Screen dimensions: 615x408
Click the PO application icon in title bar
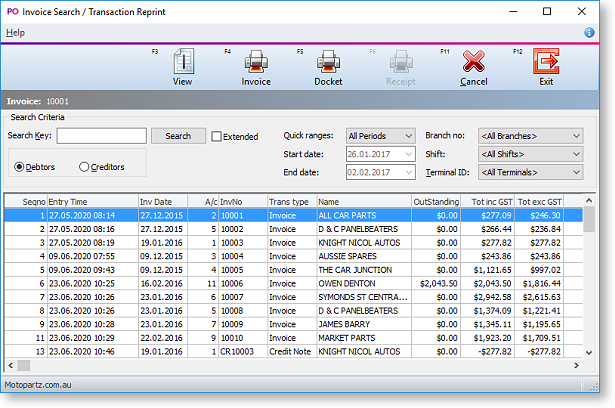[x=13, y=11]
